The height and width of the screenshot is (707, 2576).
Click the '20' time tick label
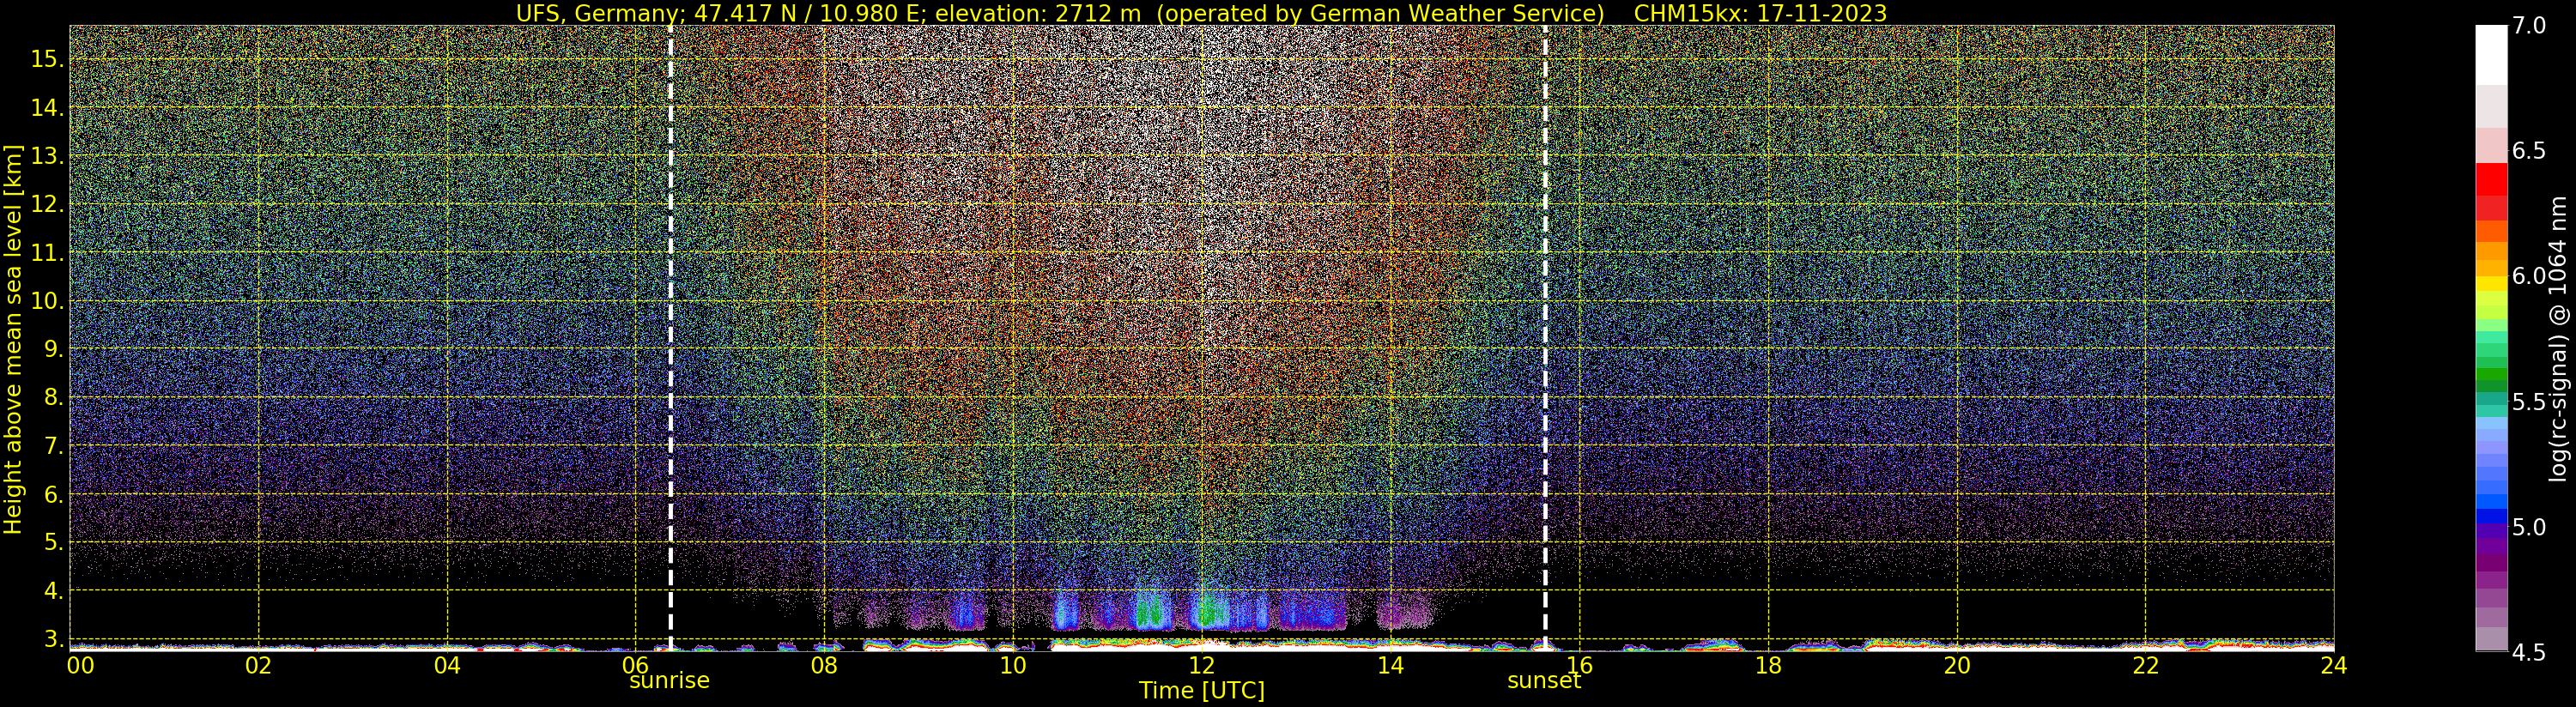[1957, 665]
